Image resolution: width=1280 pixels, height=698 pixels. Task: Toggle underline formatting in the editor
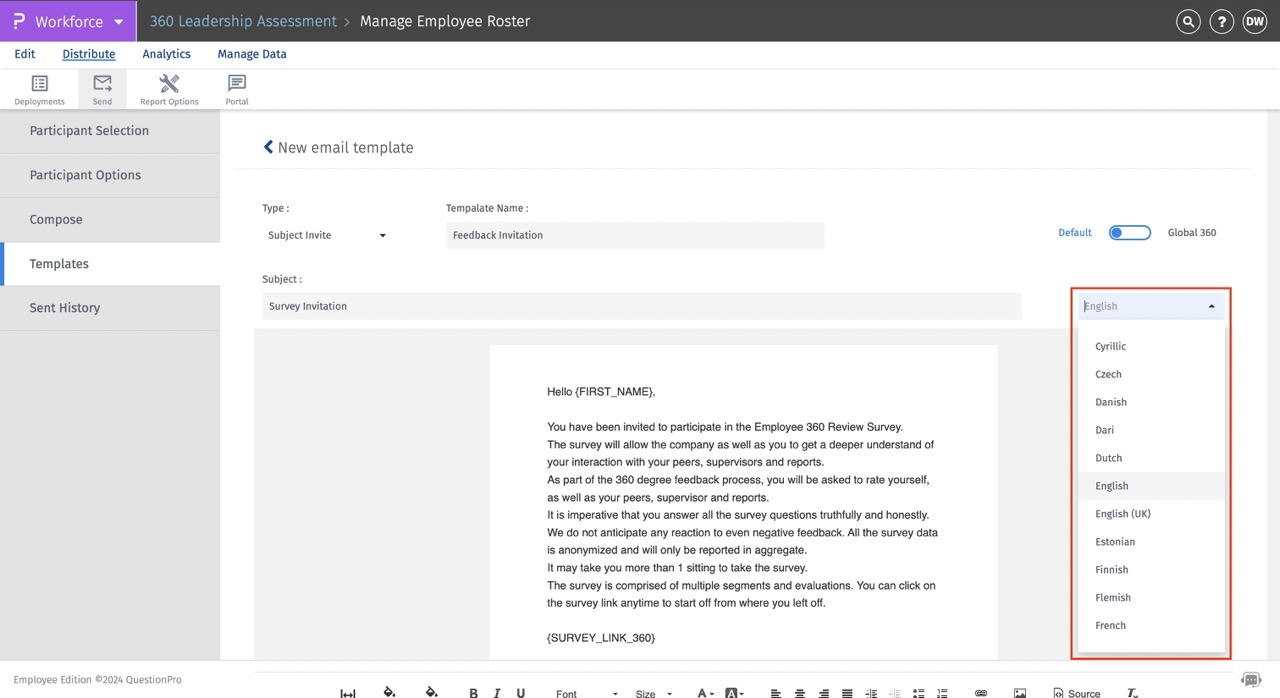[521, 691]
